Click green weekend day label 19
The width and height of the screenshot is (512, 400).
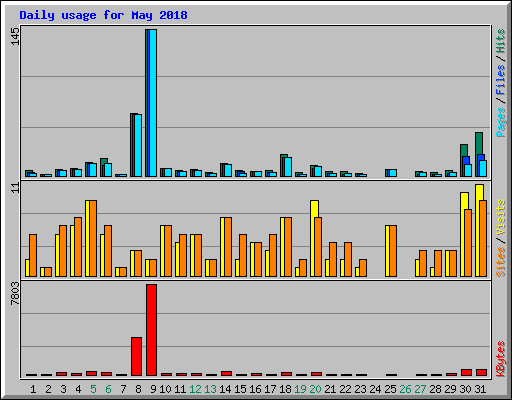[300, 389]
